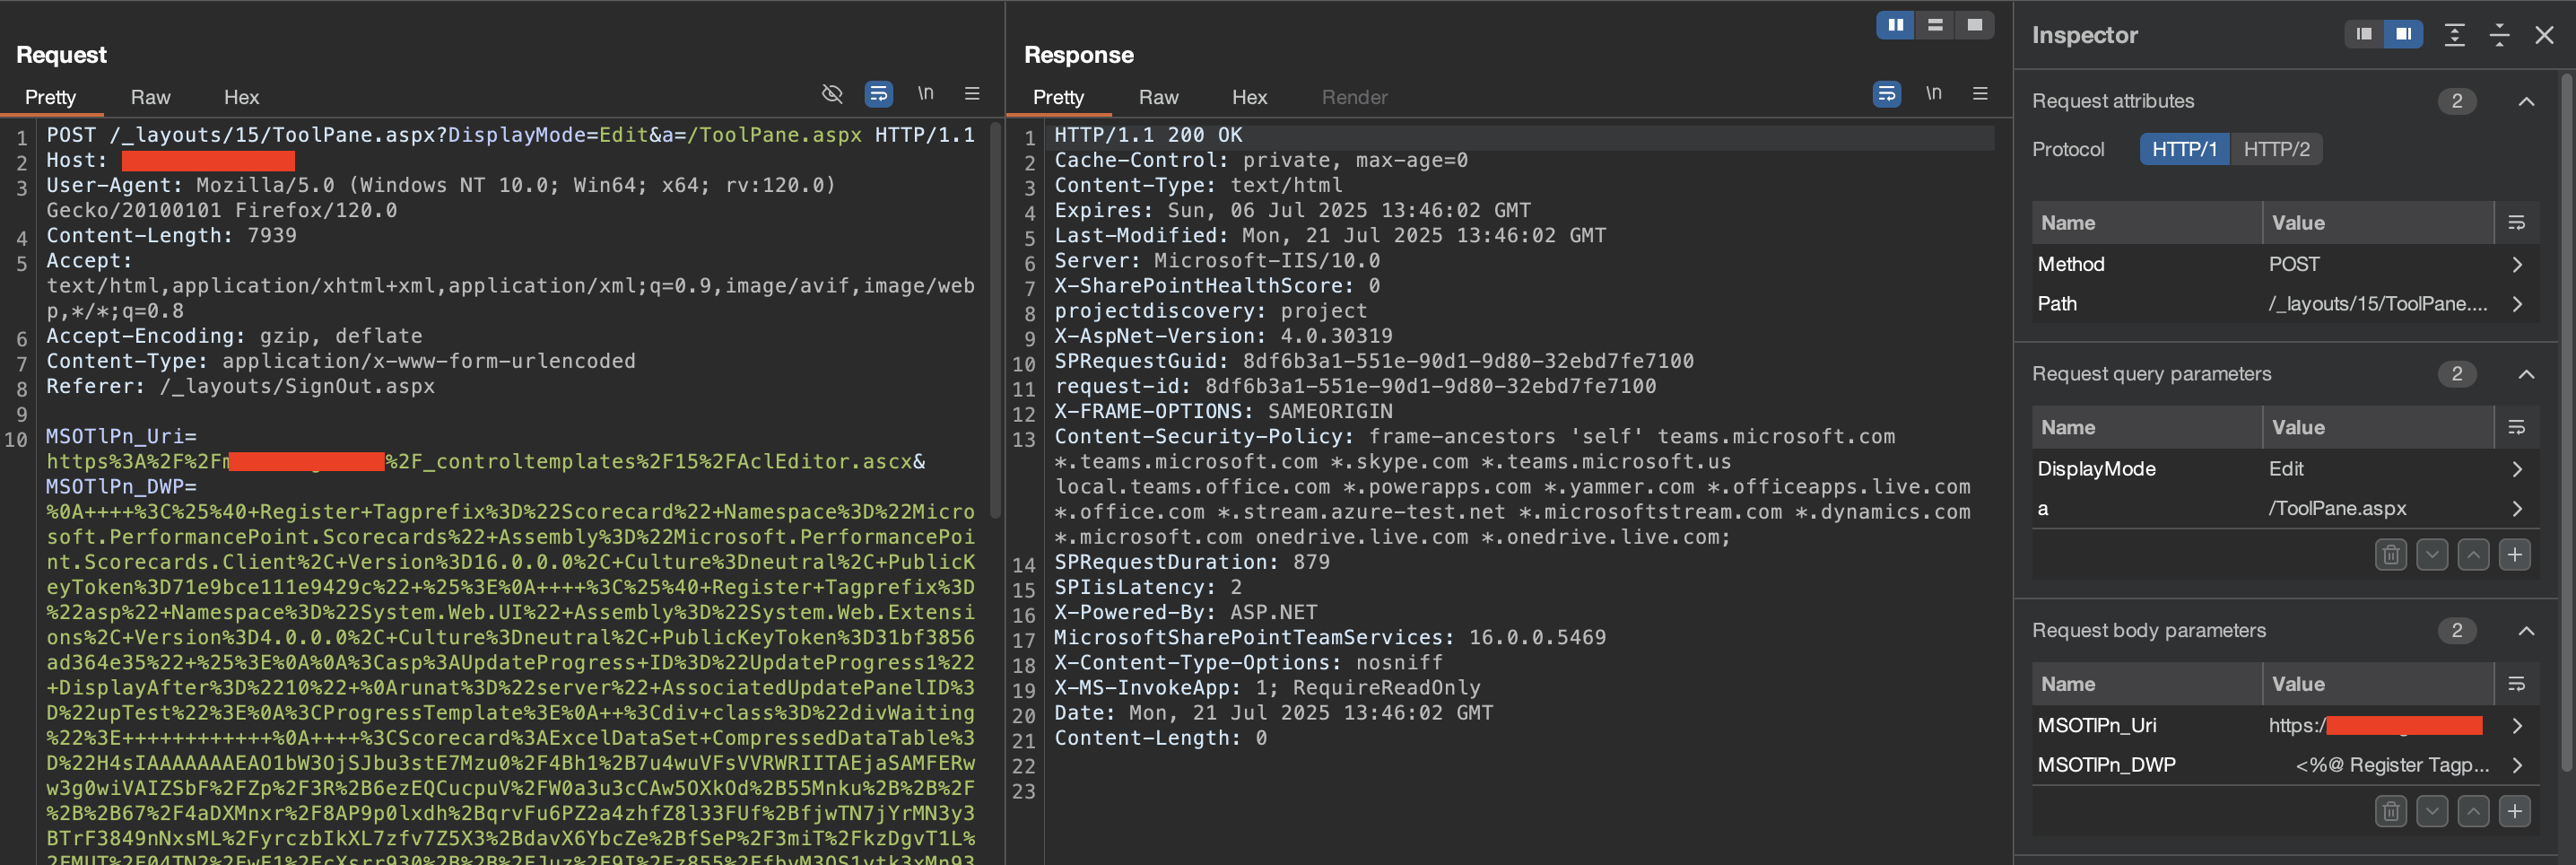This screenshot has width=2576, height=865.
Task: Toggle word wrap icon in Request panel
Action: coord(878,94)
